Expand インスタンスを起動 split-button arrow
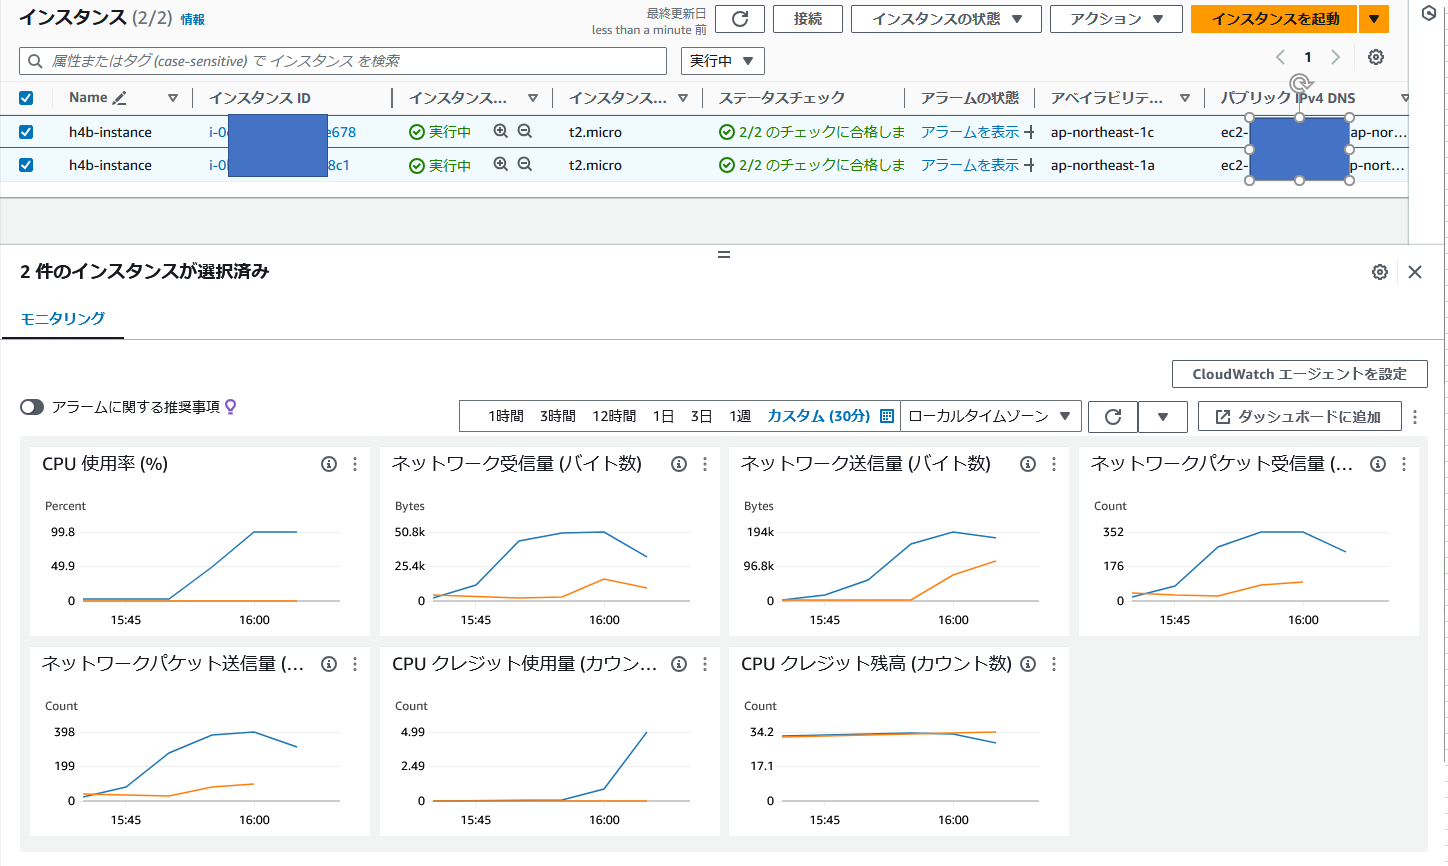The width and height of the screenshot is (1448, 866). [1374, 19]
